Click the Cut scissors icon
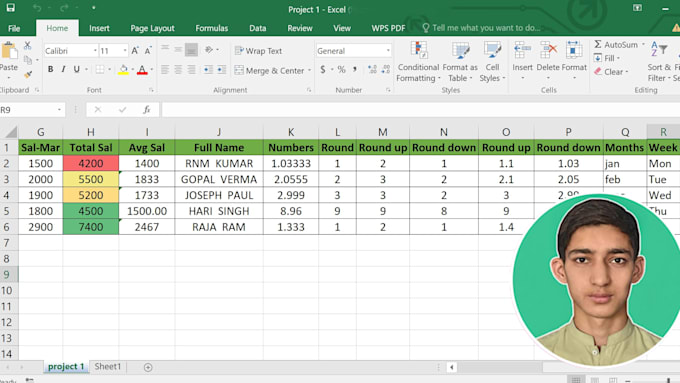 click(x=27, y=45)
